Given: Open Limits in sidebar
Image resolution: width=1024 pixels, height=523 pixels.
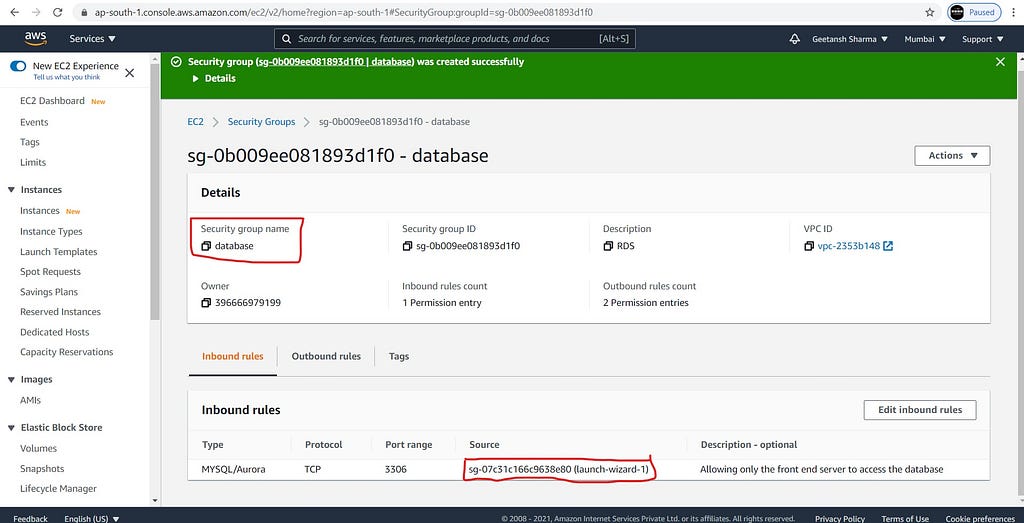Looking at the screenshot, I should (x=33, y=163).
